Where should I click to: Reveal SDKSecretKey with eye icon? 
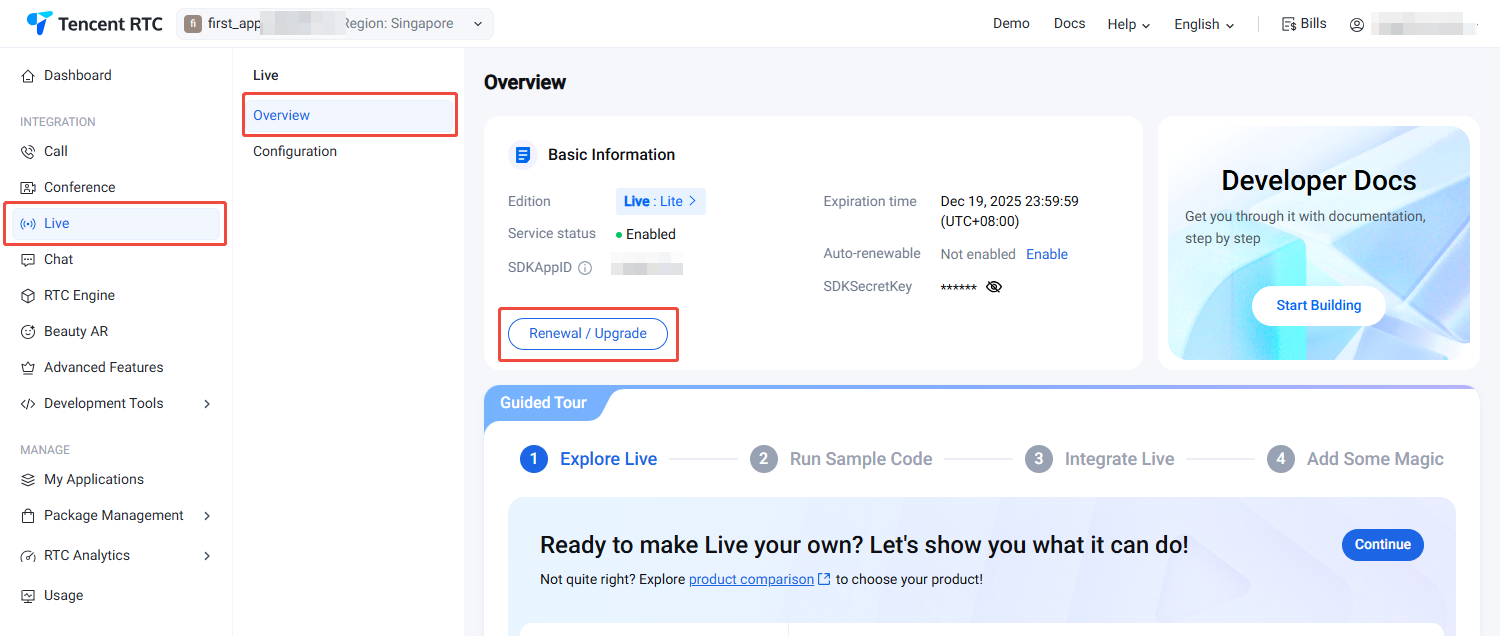click(x=993, y=286)
